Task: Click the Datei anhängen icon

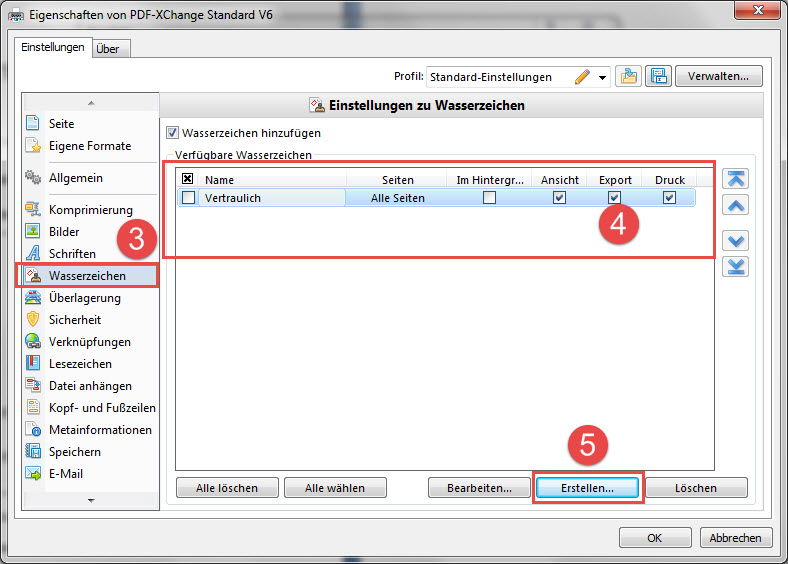Action: [33, 386]
